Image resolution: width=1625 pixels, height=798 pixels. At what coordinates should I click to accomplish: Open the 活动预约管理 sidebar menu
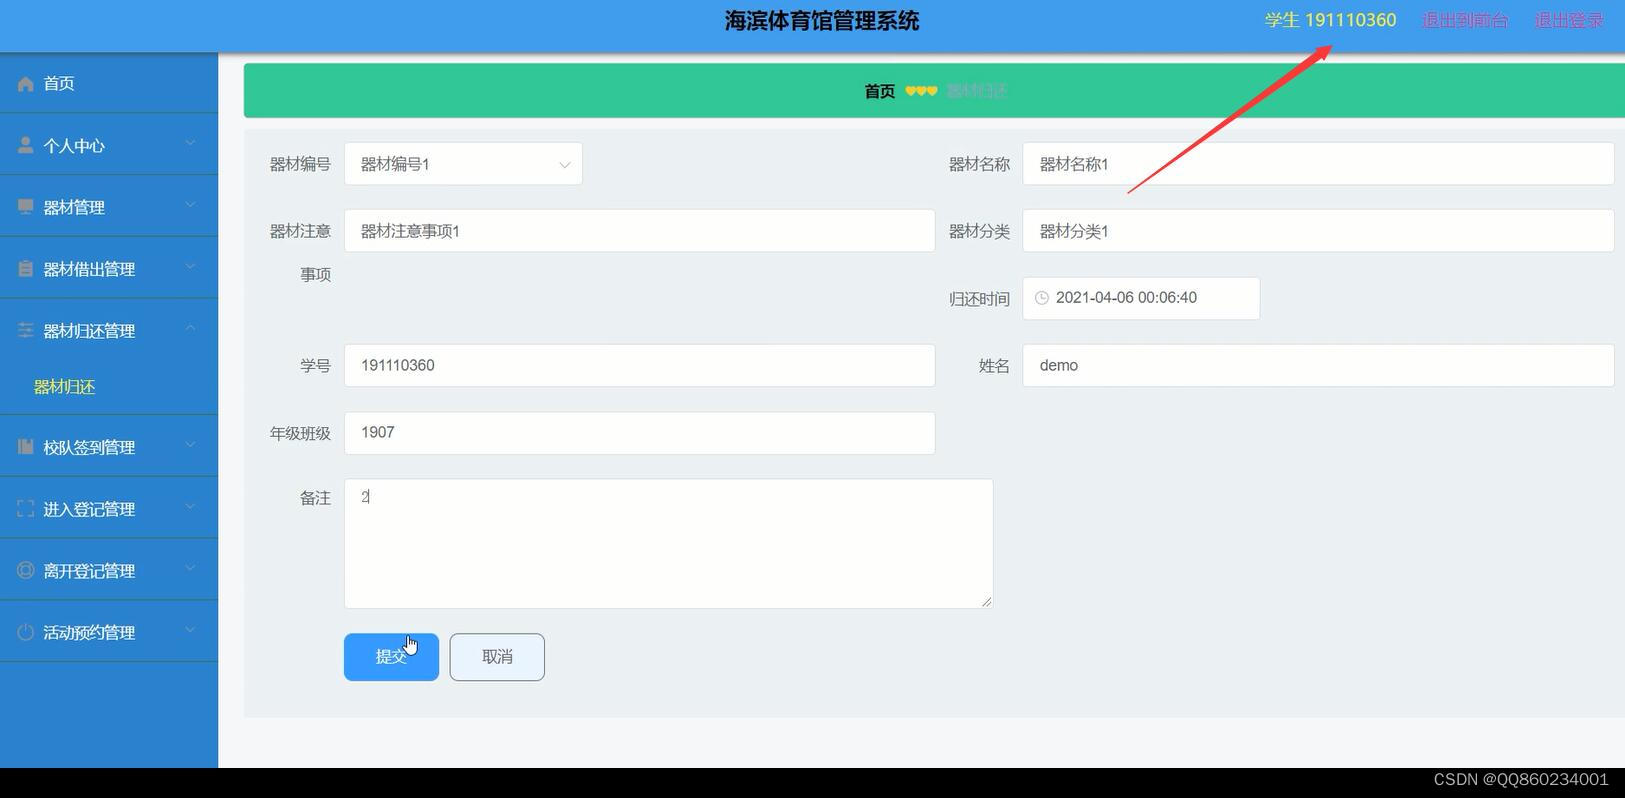pos(109,632)
